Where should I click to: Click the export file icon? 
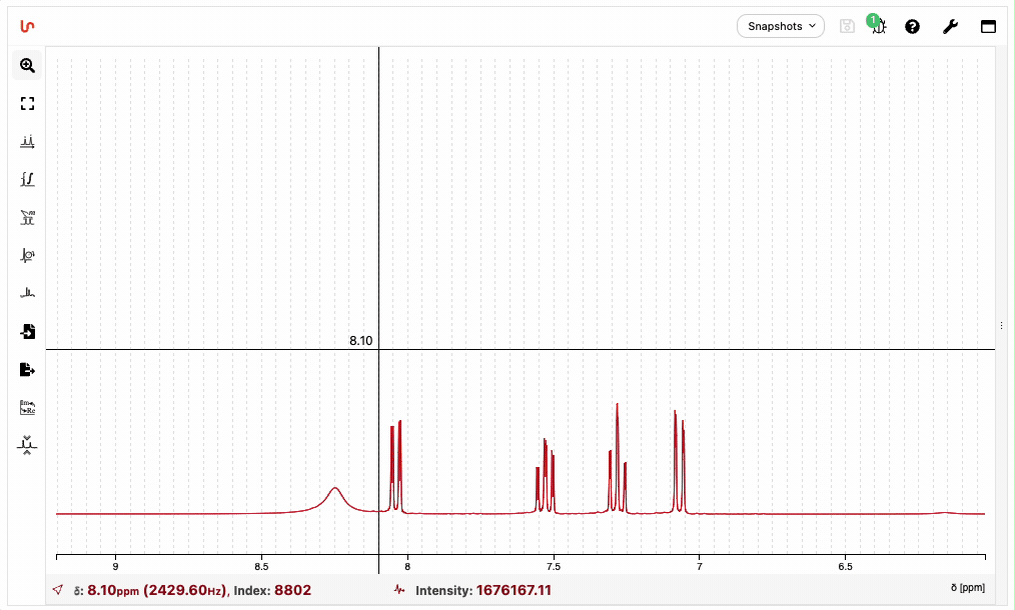pos(27,369)
